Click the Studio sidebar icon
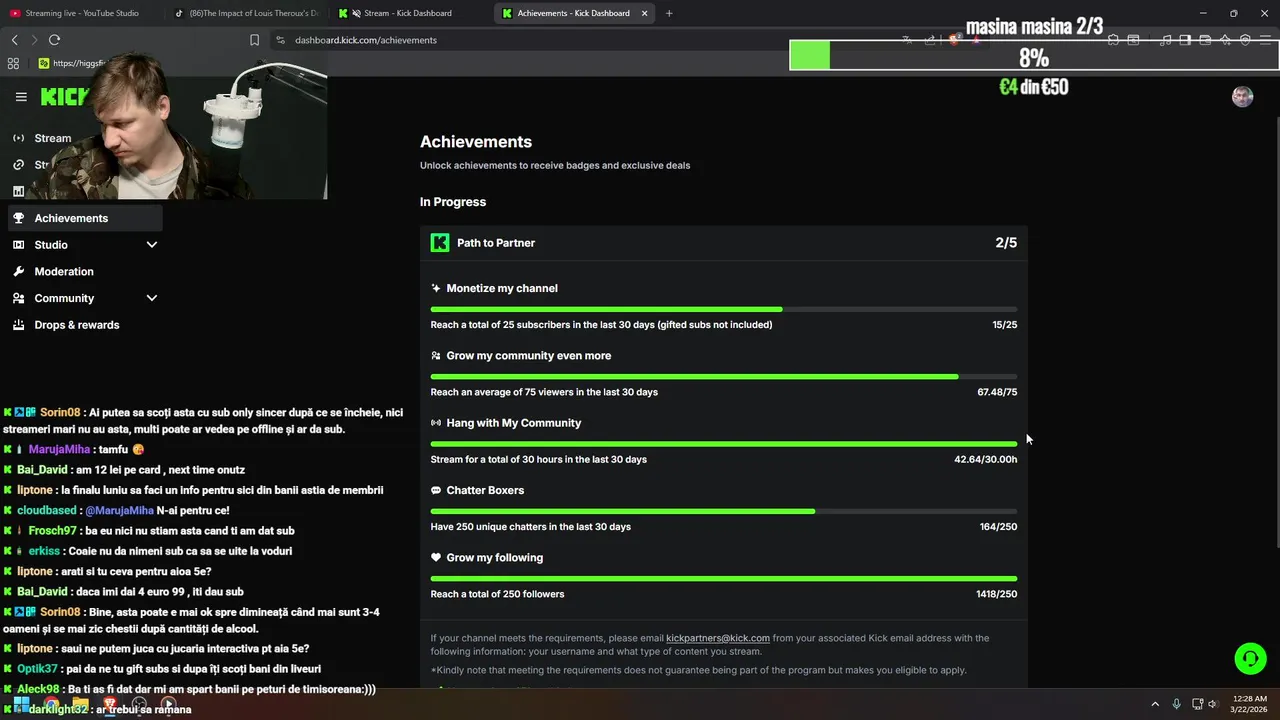The height and width of the screenshot is (720, 1280). click(x=18, y=245)
